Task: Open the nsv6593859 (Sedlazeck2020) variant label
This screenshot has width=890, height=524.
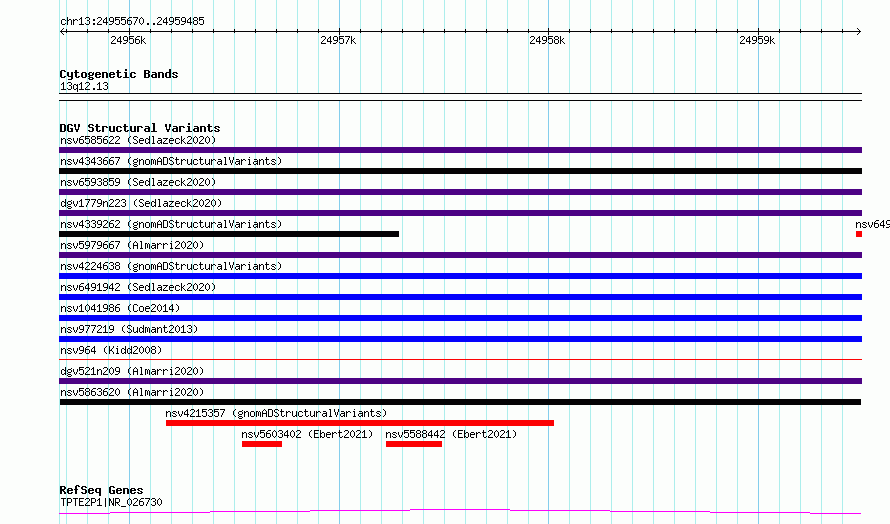Action: (x=138, y=182)
